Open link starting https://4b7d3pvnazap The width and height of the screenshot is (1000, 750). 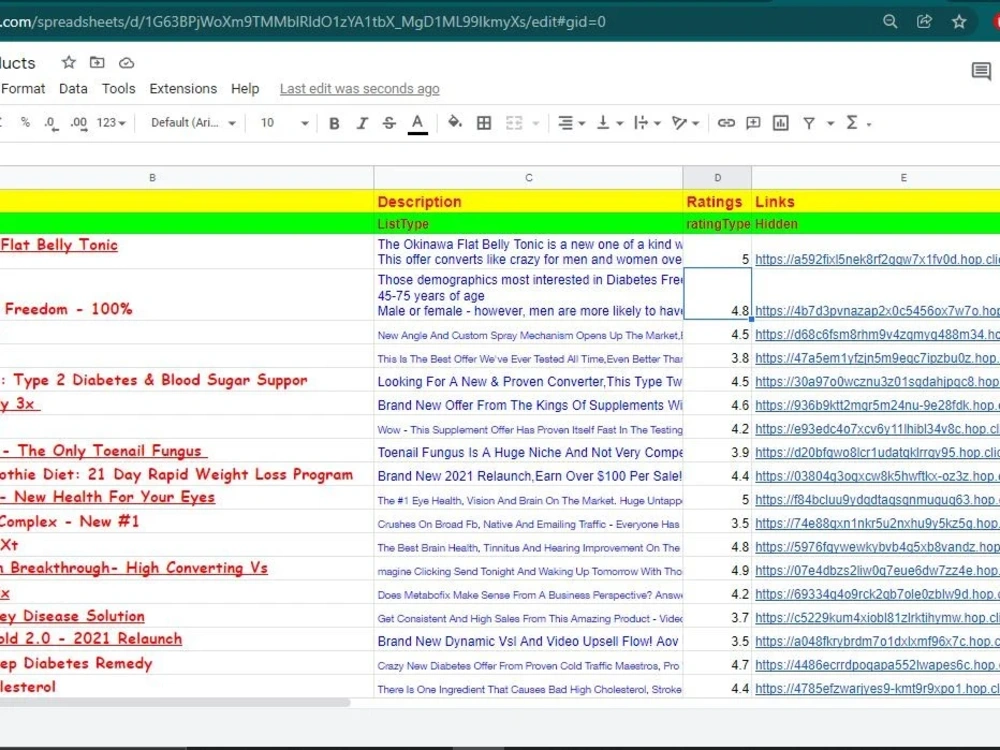tap(877, 311)
